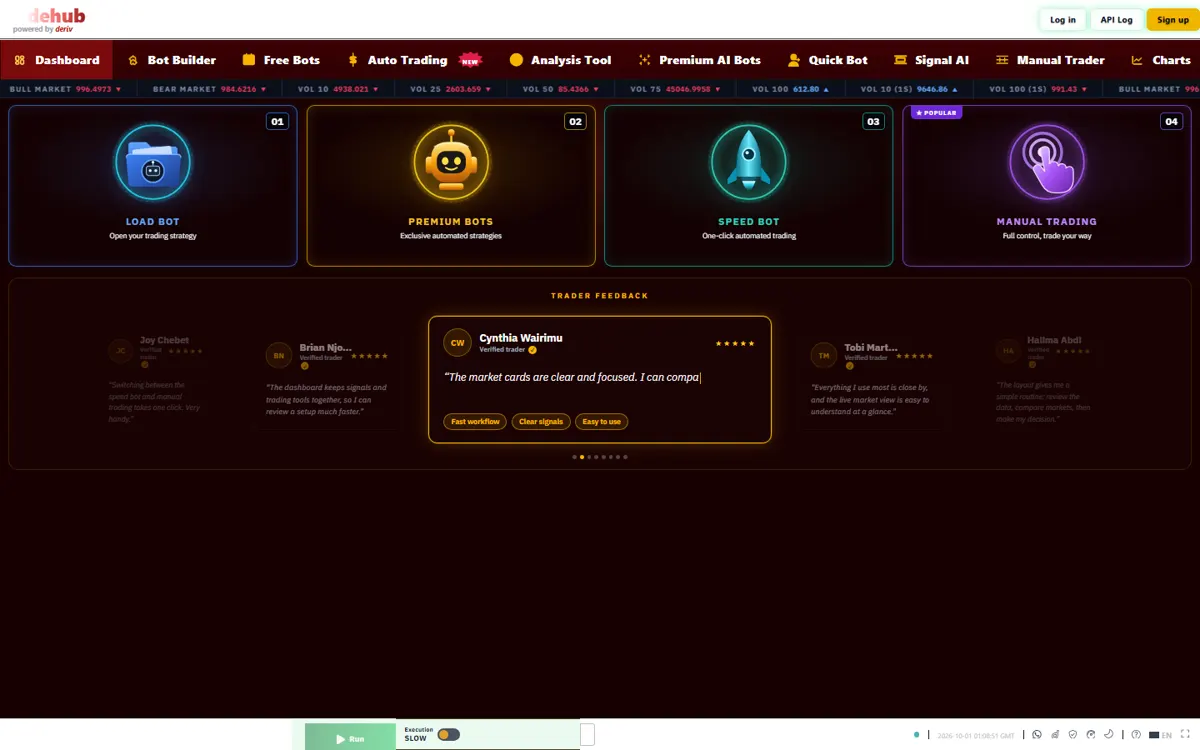
Task: Open the Load Bot folder icon
Action: (153, 163)
